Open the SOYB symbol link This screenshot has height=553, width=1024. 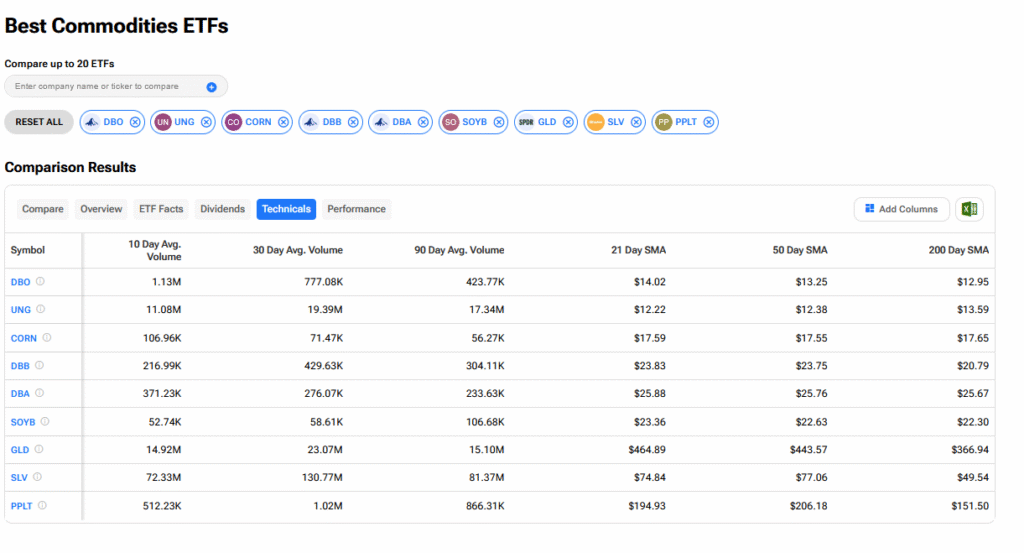click(x=23, y=422)
